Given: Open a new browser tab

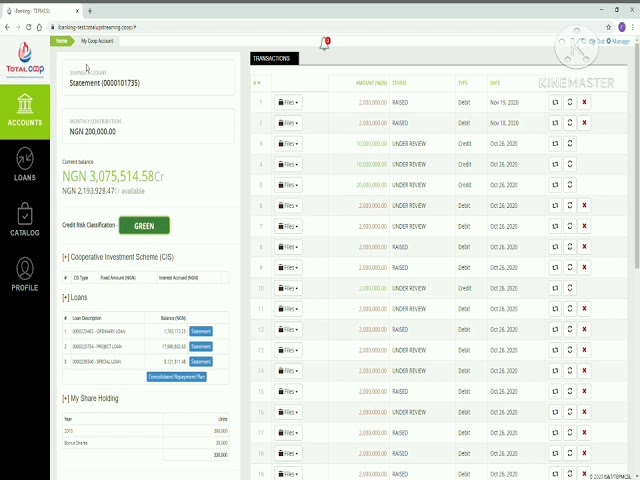Looking at the screenshot, I should (90, 11).
